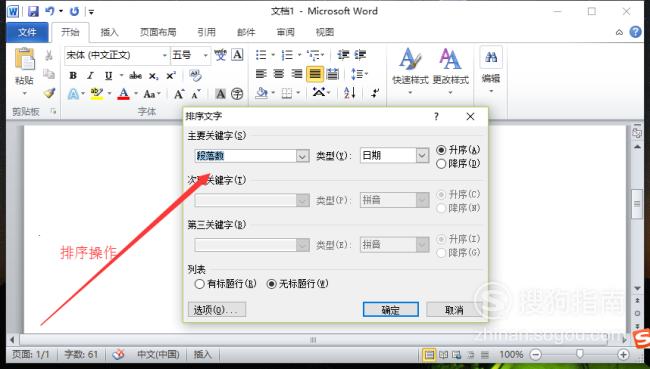Click the Justify alignment icon
The height and width of the screenshot is (369, 650).
click(x=315, y=74)
